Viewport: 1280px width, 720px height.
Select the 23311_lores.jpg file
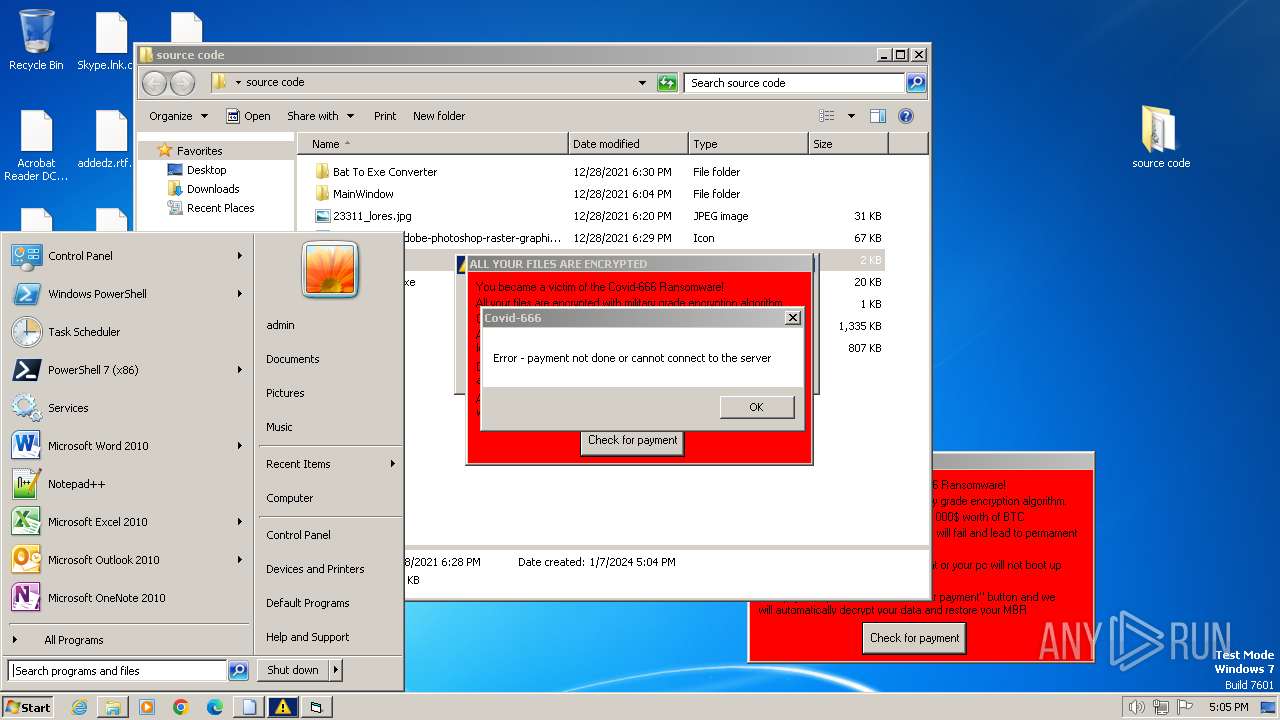(372, 216)
